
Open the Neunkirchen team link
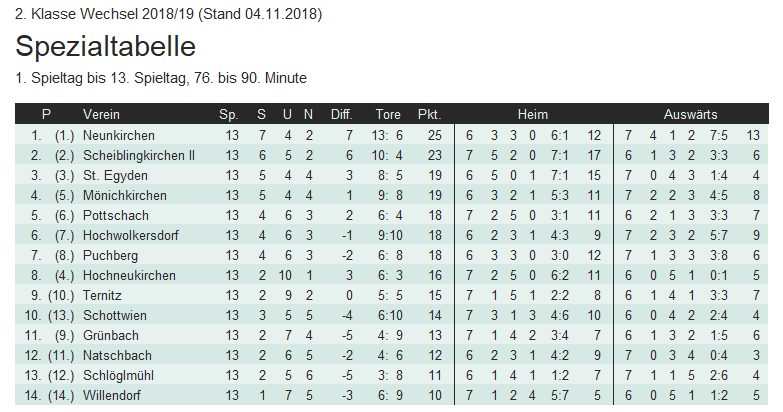(119, 135)
